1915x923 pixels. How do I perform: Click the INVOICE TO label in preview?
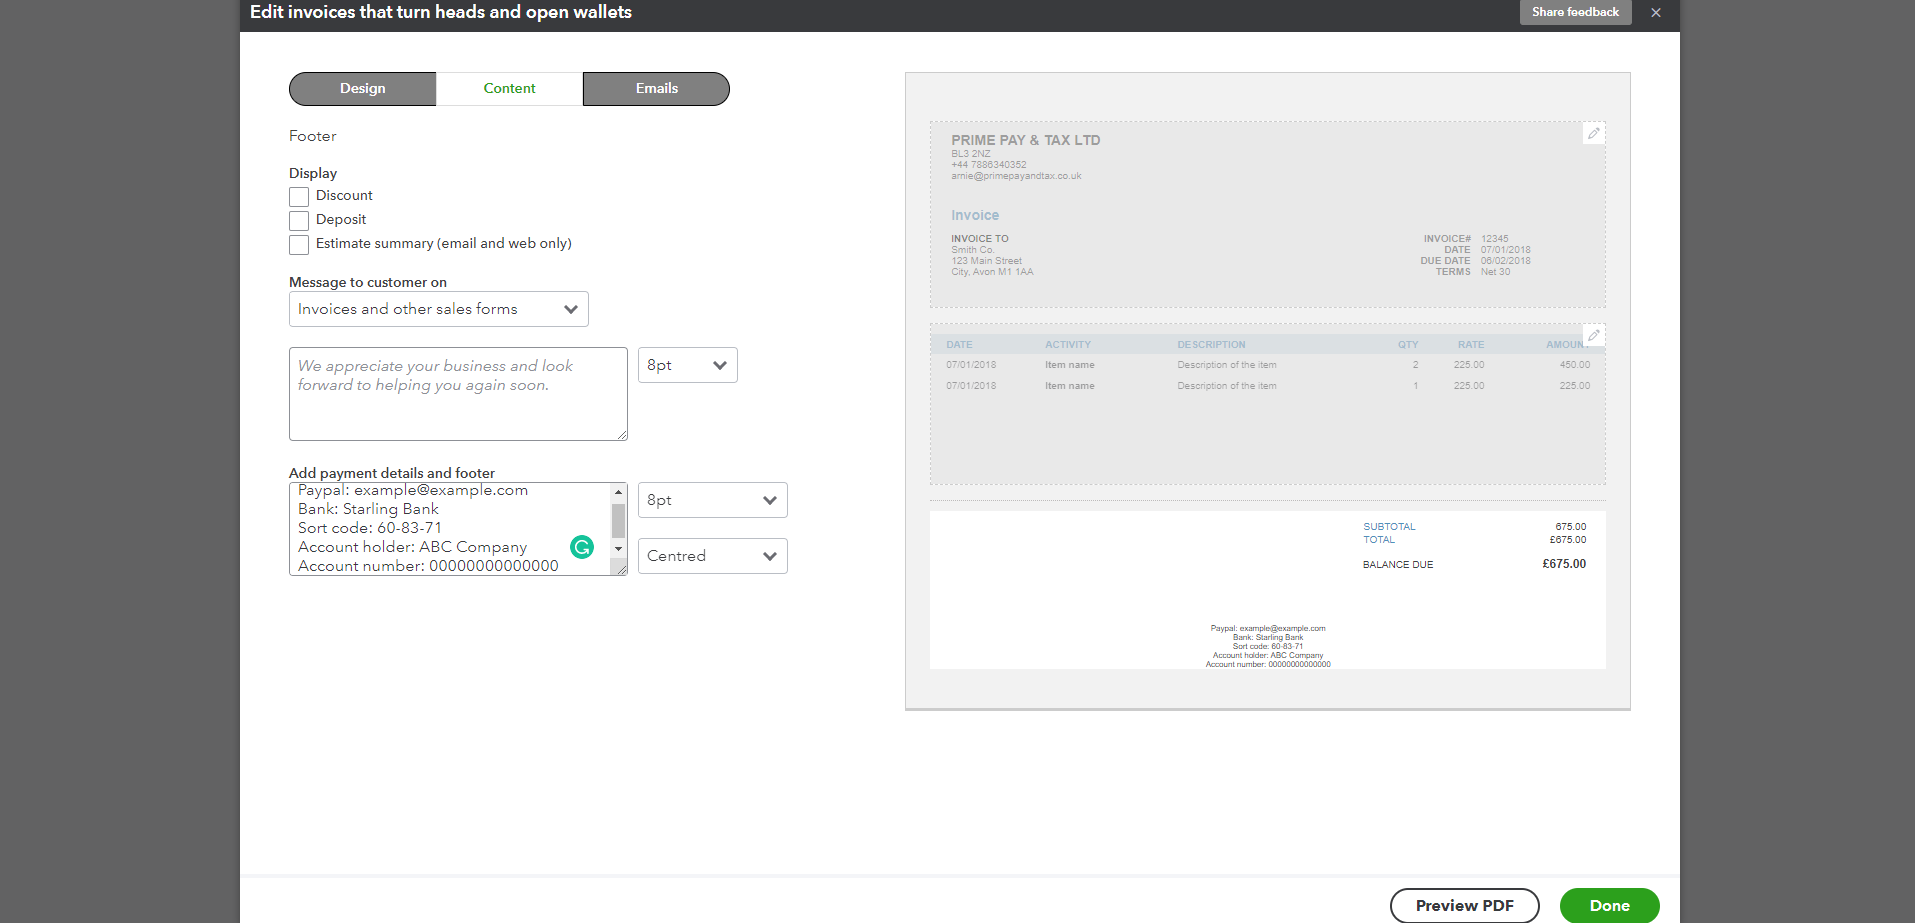[x=980, y=239]
